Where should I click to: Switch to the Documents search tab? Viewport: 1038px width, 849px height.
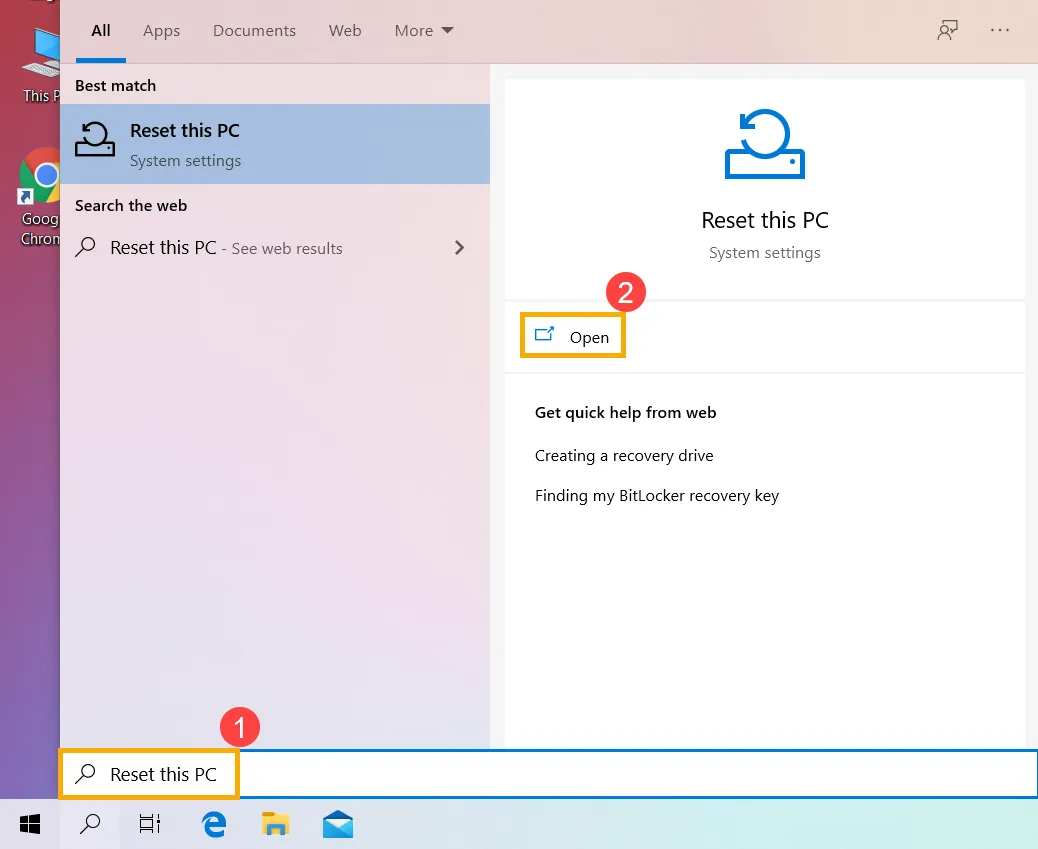tap(254, 30)
